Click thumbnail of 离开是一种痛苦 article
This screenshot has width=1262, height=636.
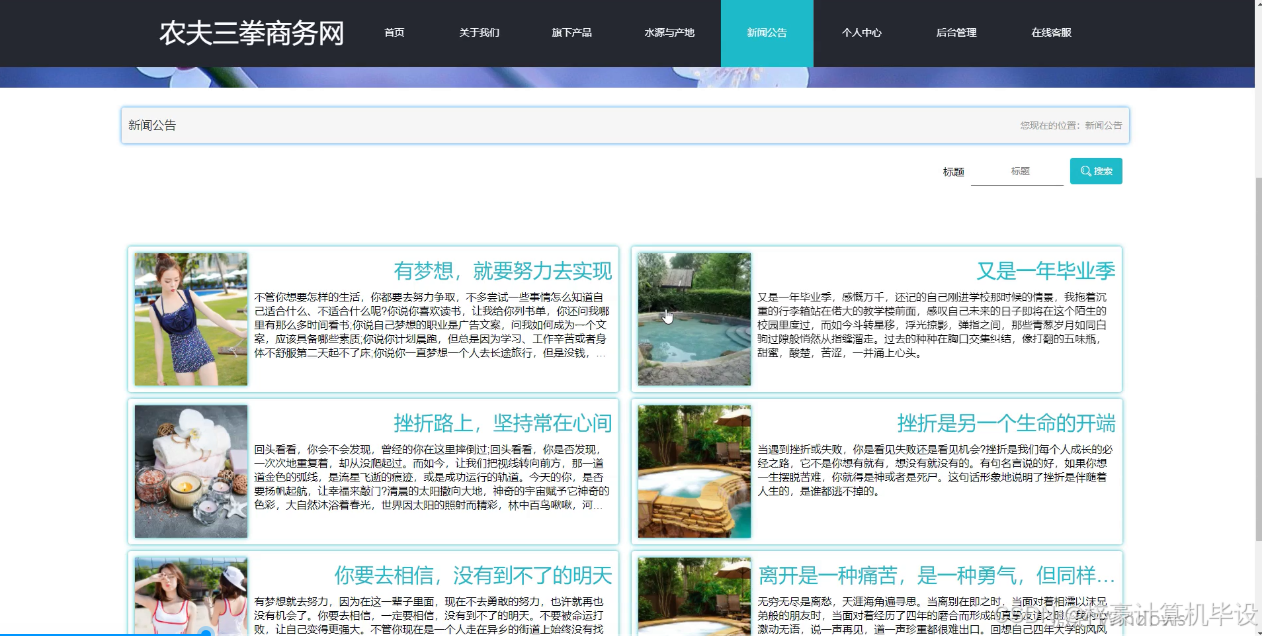(694, 595)
